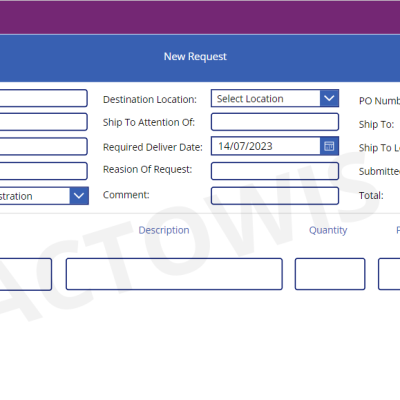
Task: Click the Ship To label
Action: coord(376,124)
